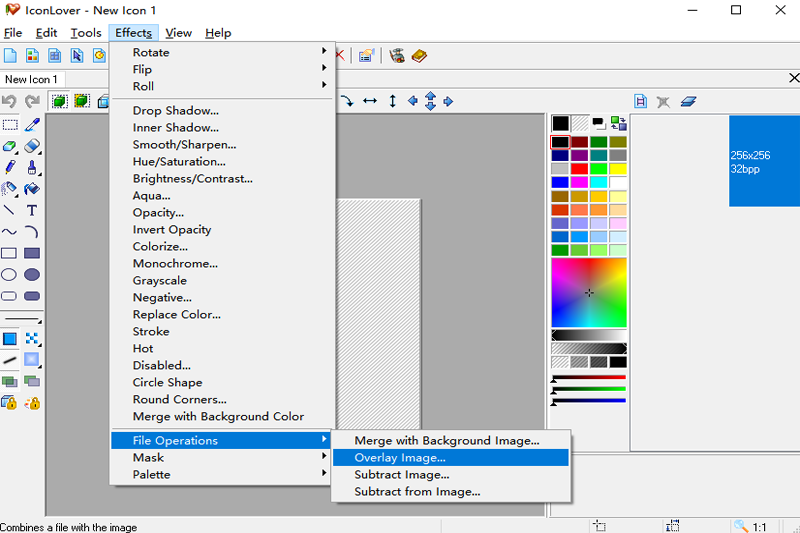Pick the red swatch in palette

(579, 169)
